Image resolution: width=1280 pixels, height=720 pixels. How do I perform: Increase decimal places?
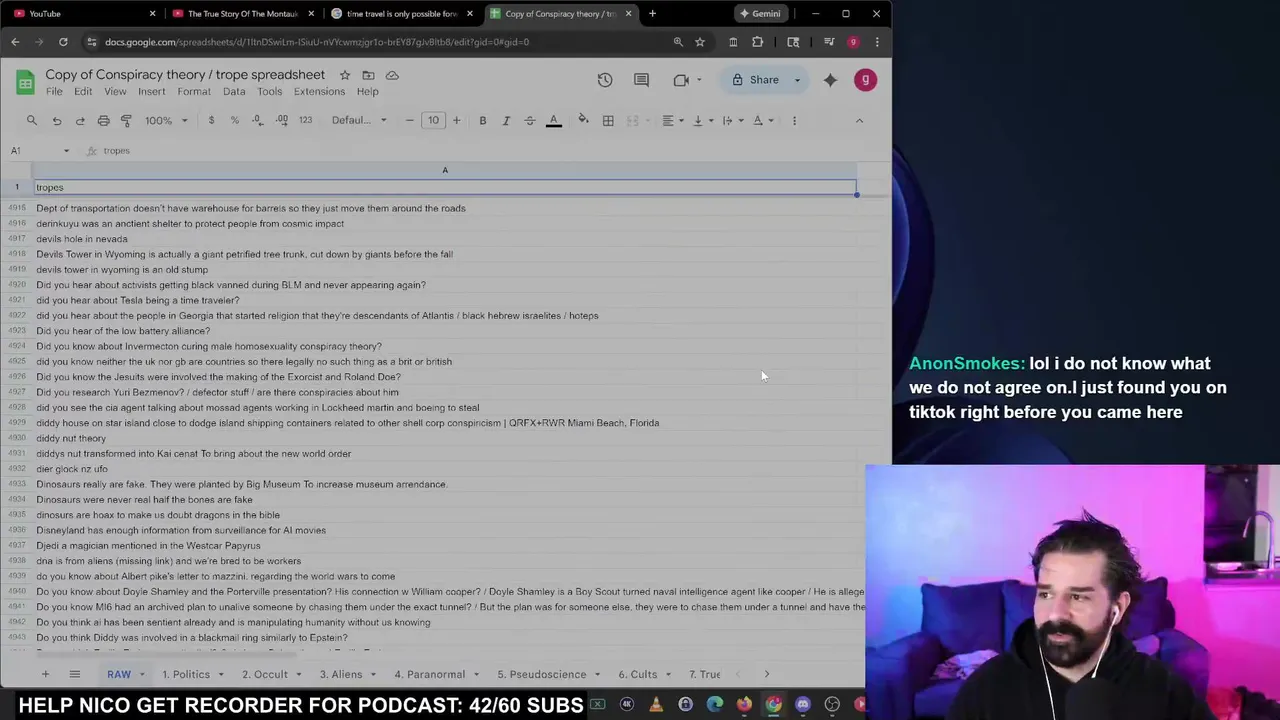pyautogui.click(x=282, y=120)
